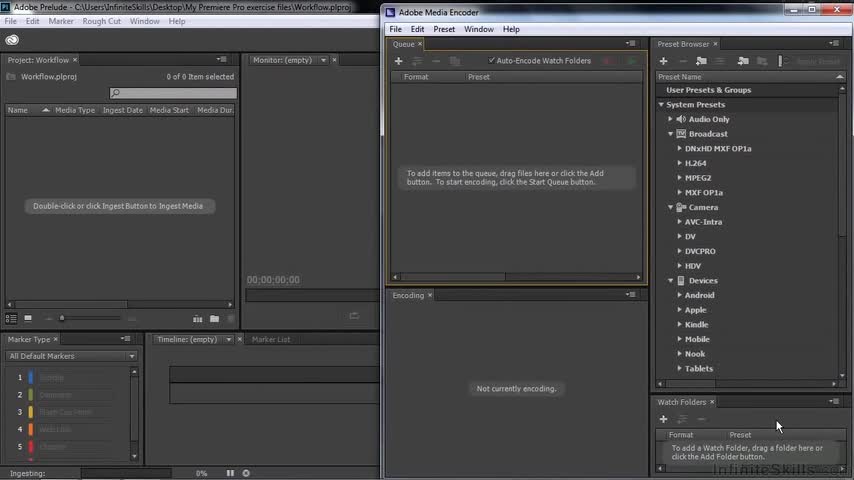Toggle Auto-Encode Watch Folders checkbox
Viewport: 854px width, 480px height.
coord(491,60)
